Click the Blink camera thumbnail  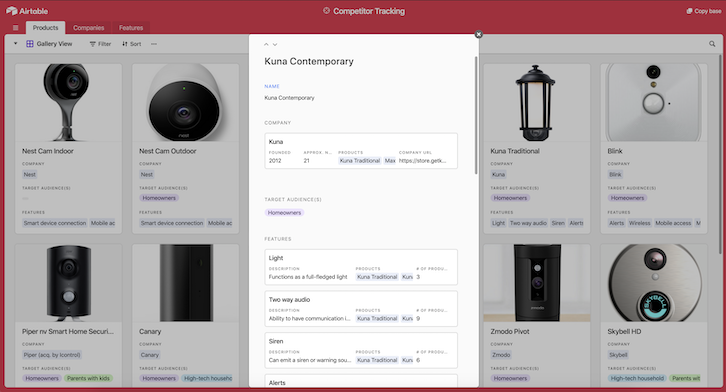[x=654, y=102]
